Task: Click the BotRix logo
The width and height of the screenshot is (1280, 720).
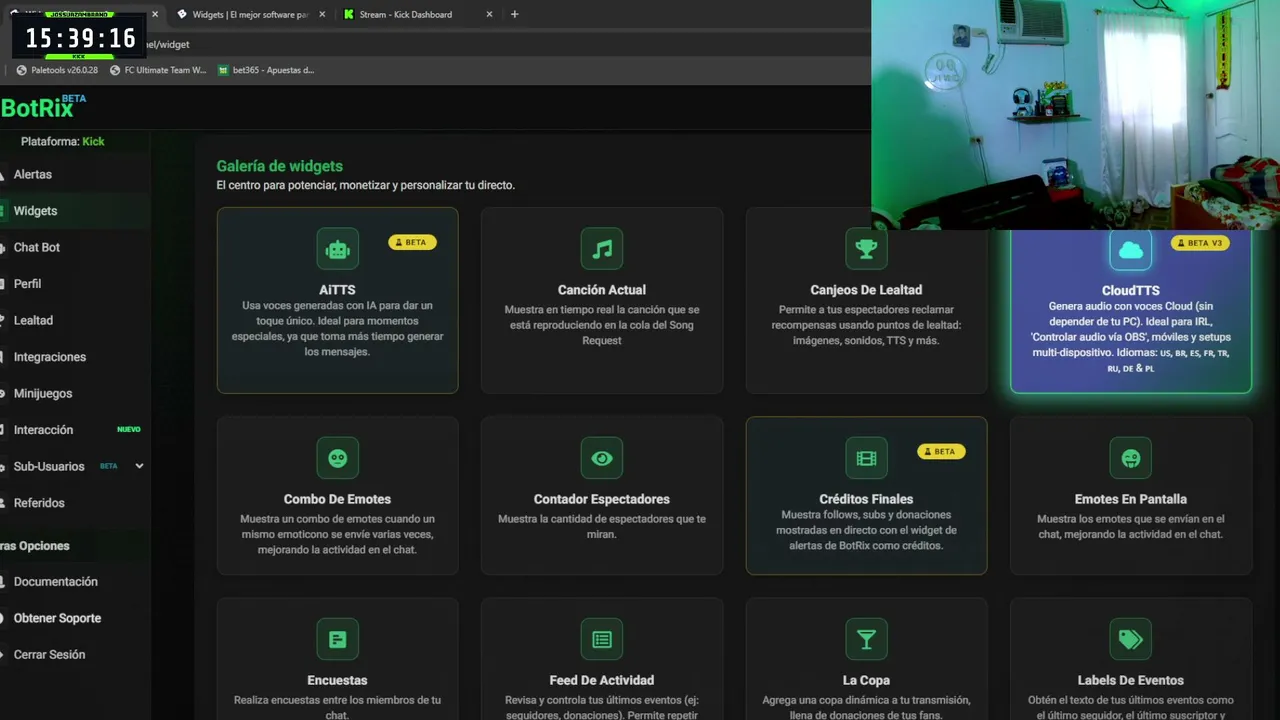Action: (x=44, y=106)
